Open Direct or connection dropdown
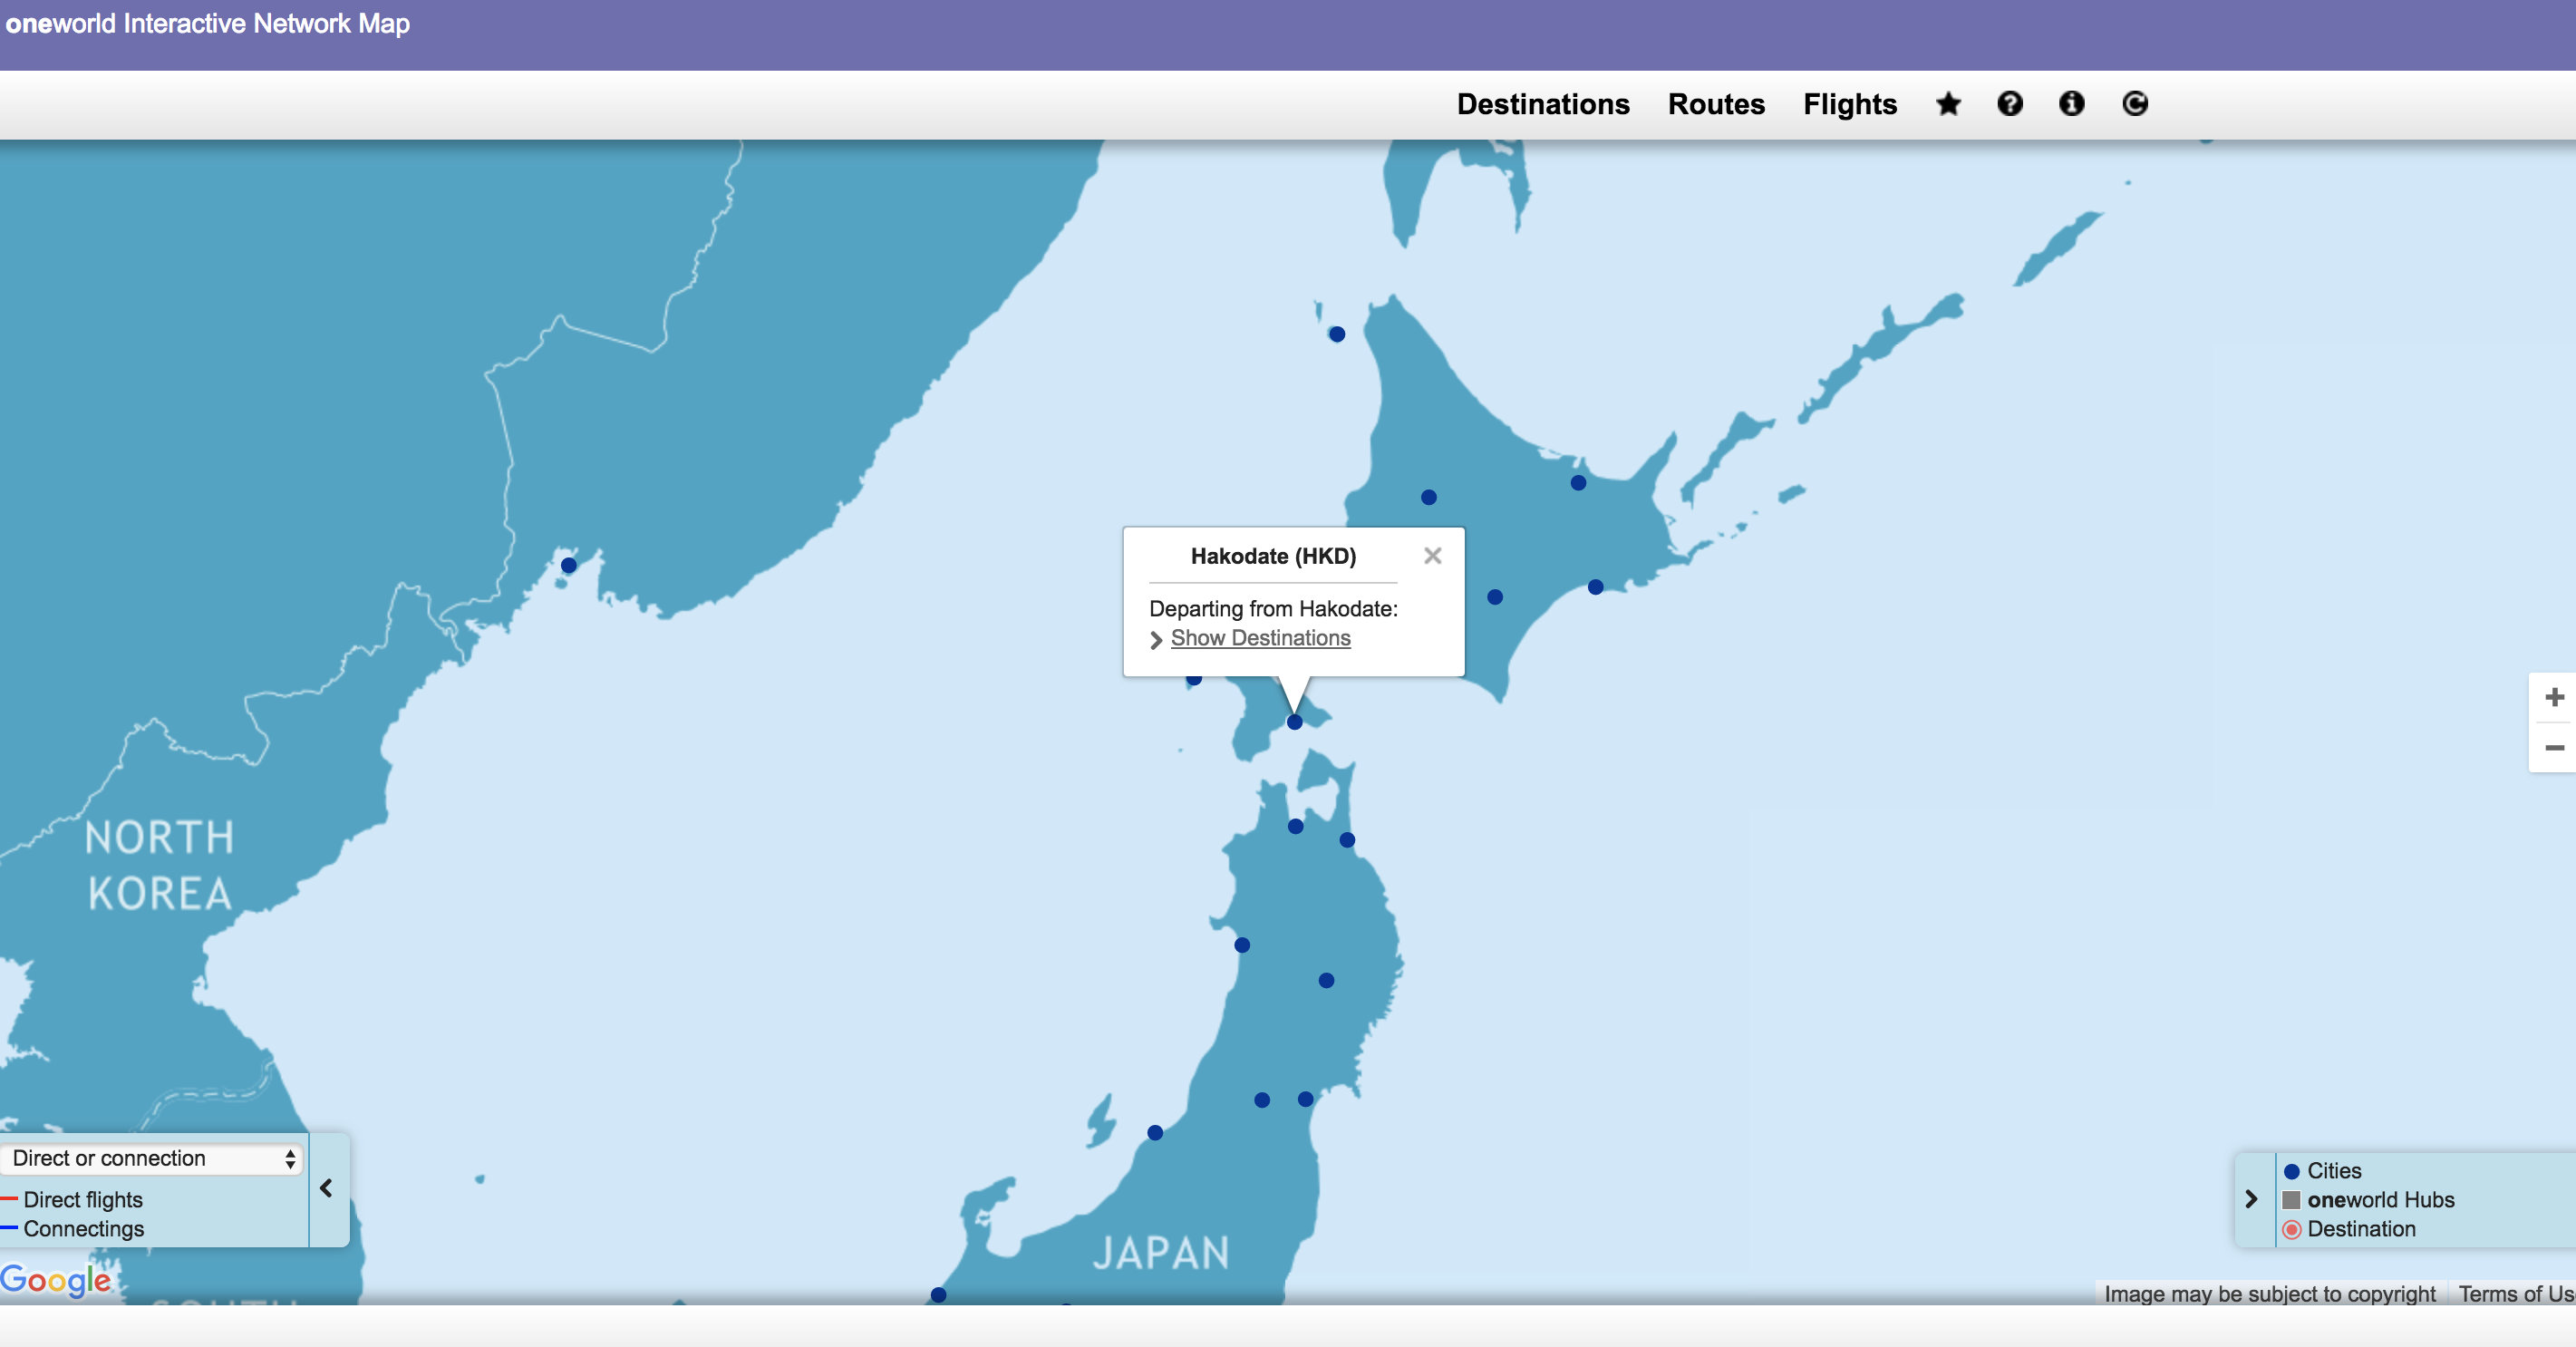This screenshot has width=2576, height=1347. click(x=151, y=1158)
